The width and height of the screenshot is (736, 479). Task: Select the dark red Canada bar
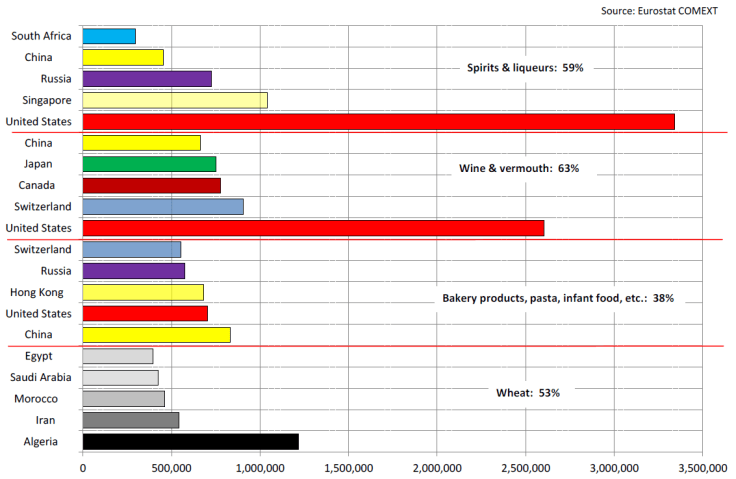tap(151, 185)
